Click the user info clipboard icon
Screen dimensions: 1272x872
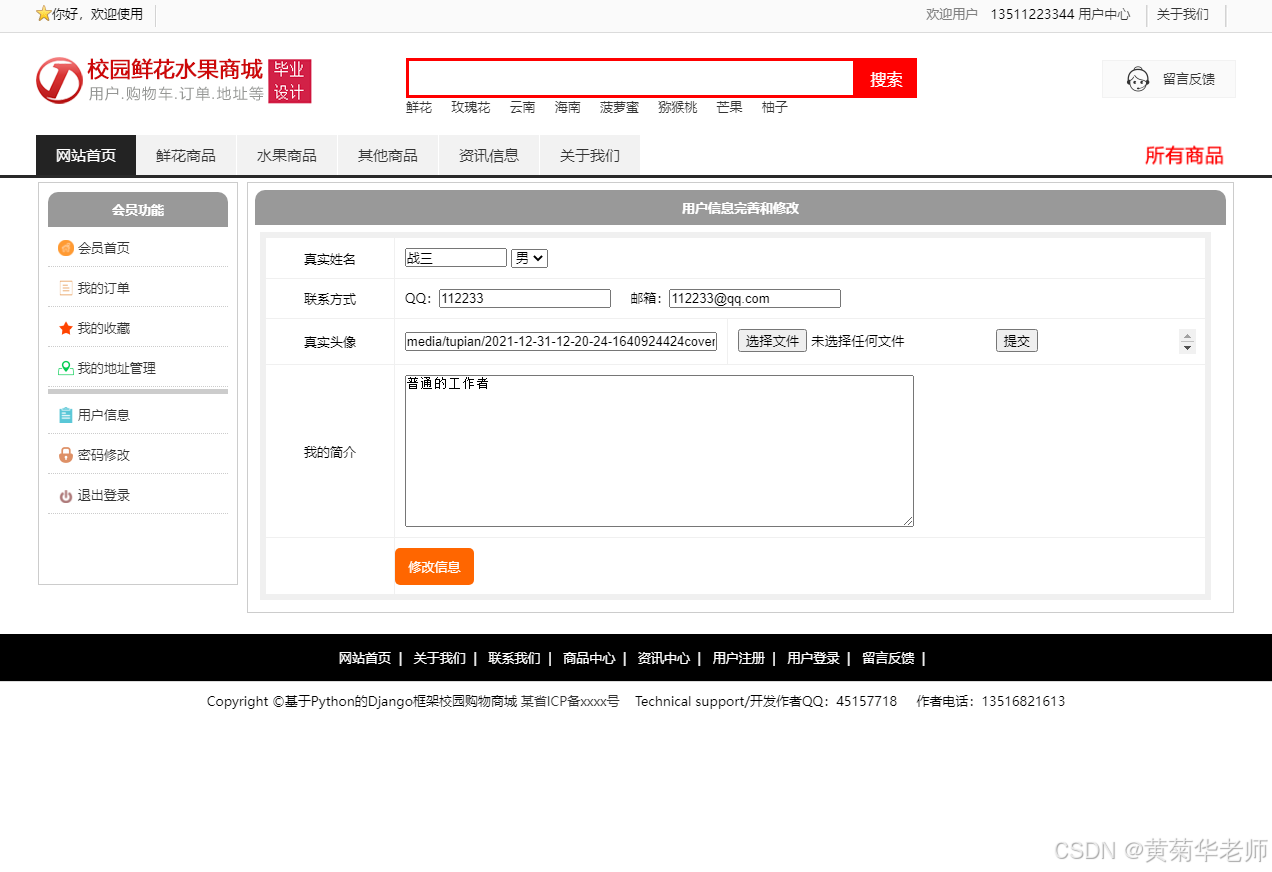point(66,415)
